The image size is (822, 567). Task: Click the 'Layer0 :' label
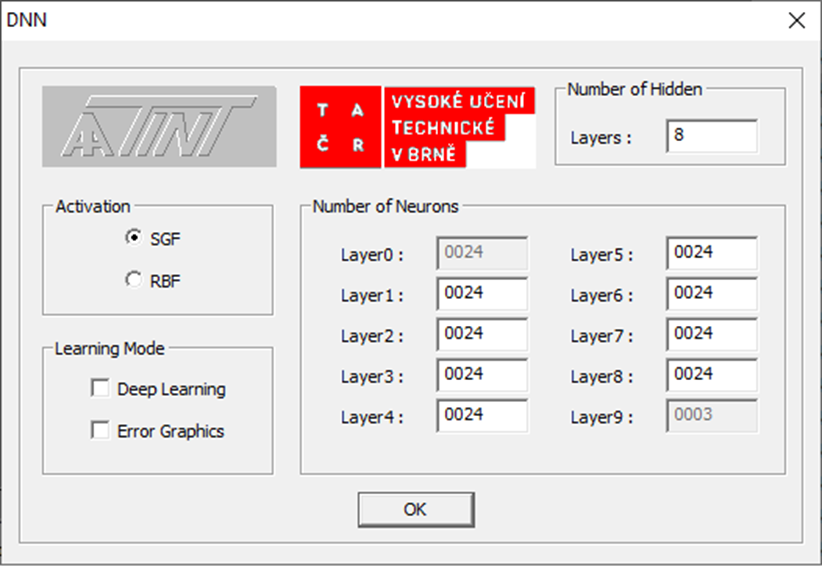[x=372, y=255]
